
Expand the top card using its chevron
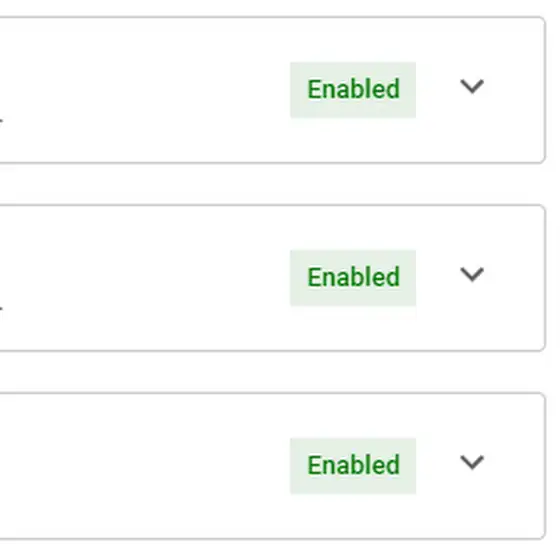pyautogui.click(x=472, y=87)
